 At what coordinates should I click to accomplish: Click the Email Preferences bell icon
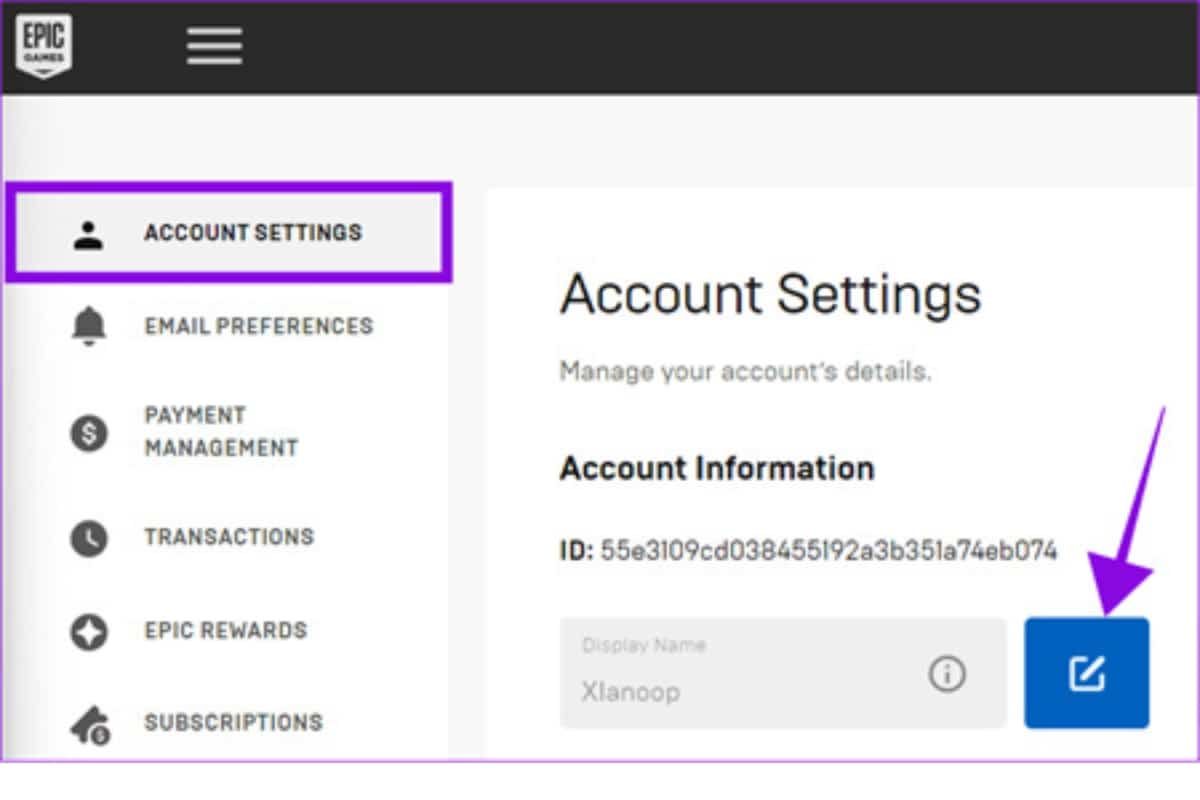coord(89,327)
